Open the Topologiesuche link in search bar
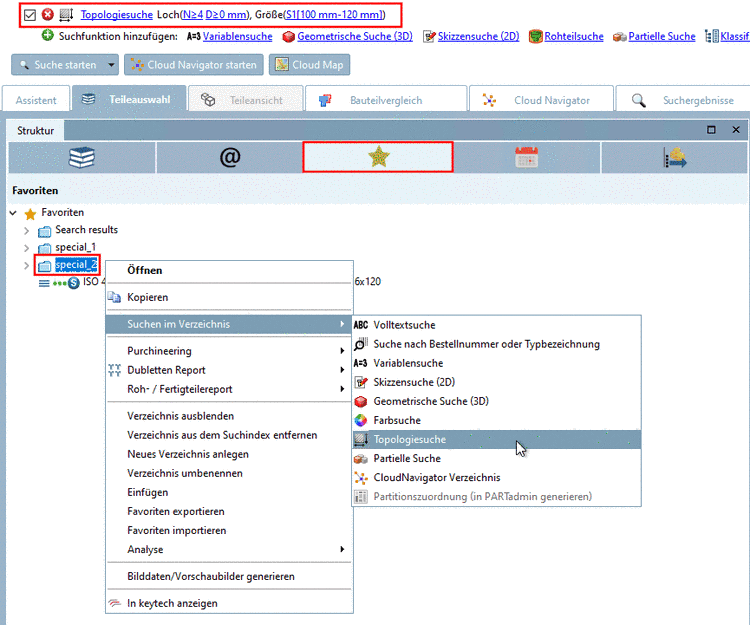This screenshot has height=625, width=750. 116,15
